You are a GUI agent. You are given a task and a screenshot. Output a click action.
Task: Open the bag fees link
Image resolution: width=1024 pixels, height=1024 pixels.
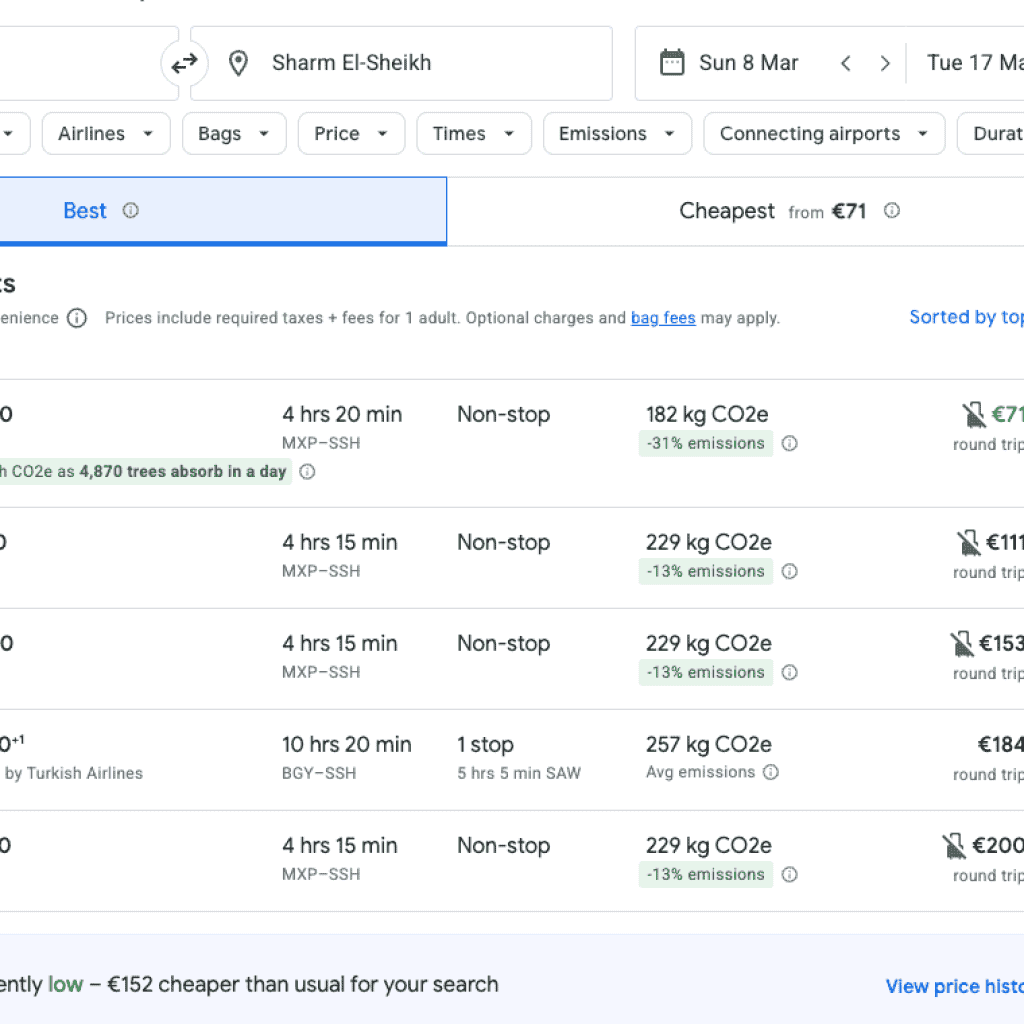point(663,318)
